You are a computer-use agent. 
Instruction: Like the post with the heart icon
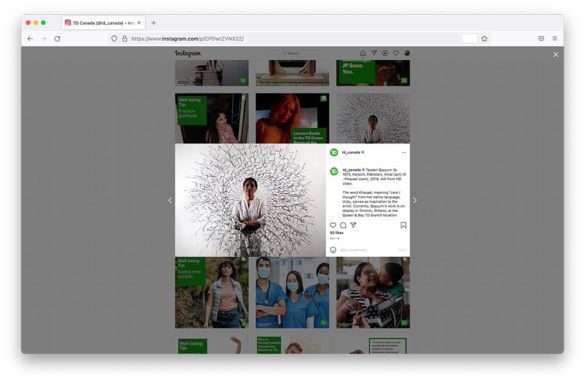coord(333,225)
